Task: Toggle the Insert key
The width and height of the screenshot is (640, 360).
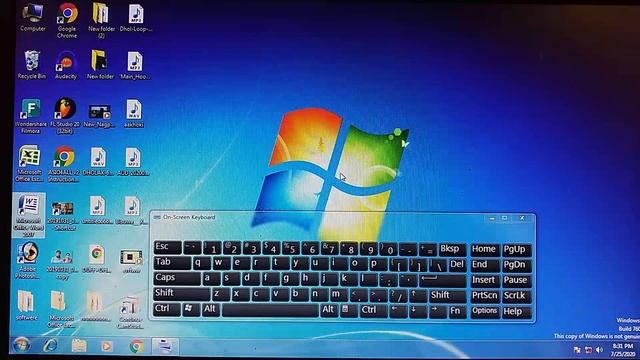Action: pyautogui.click(x=484, y=280)
